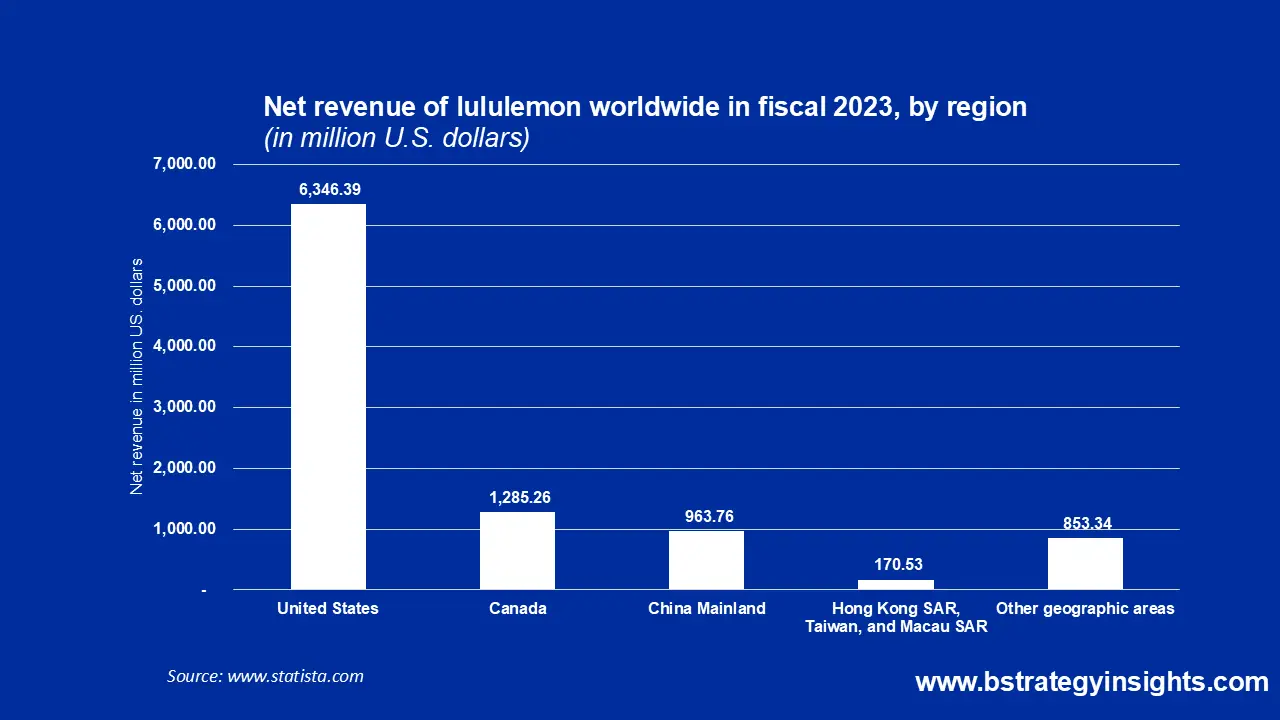Select the Hong Kong SAR, Taiwan, Macau bar
Image resolution: width=1280 pixels, height=720 pixels.
(896, 584)
